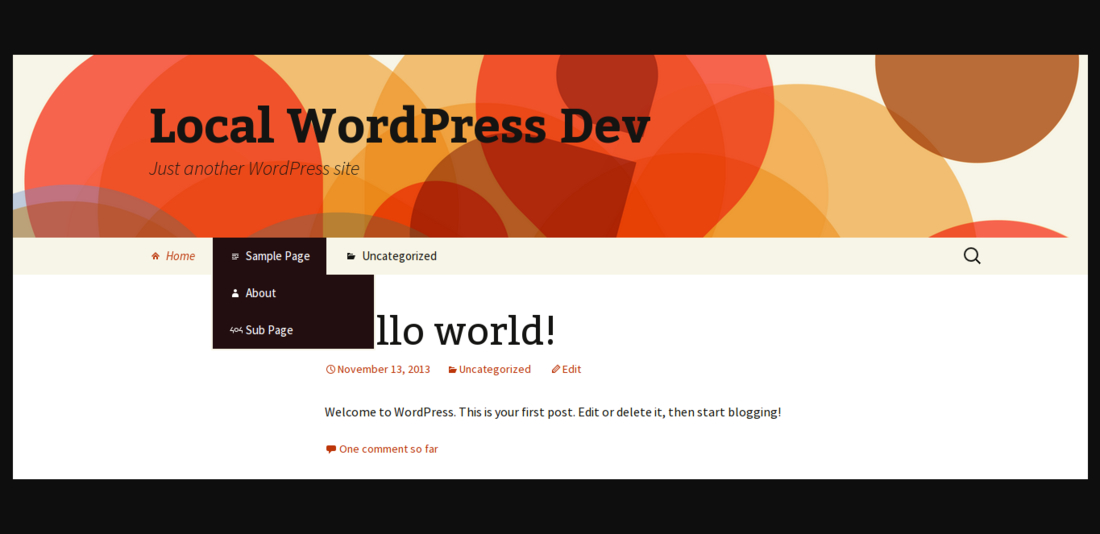This screenshot has width=1100, height=534.
Task: Click the speech bubble comment icon
Action: (x=331, y=449)
